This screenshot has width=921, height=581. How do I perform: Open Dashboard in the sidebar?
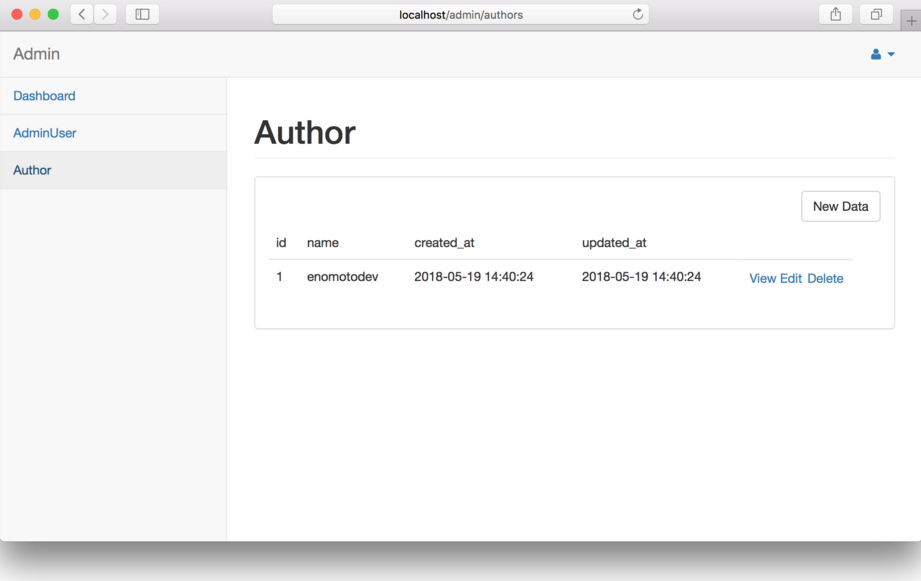[x=44, y=96]
